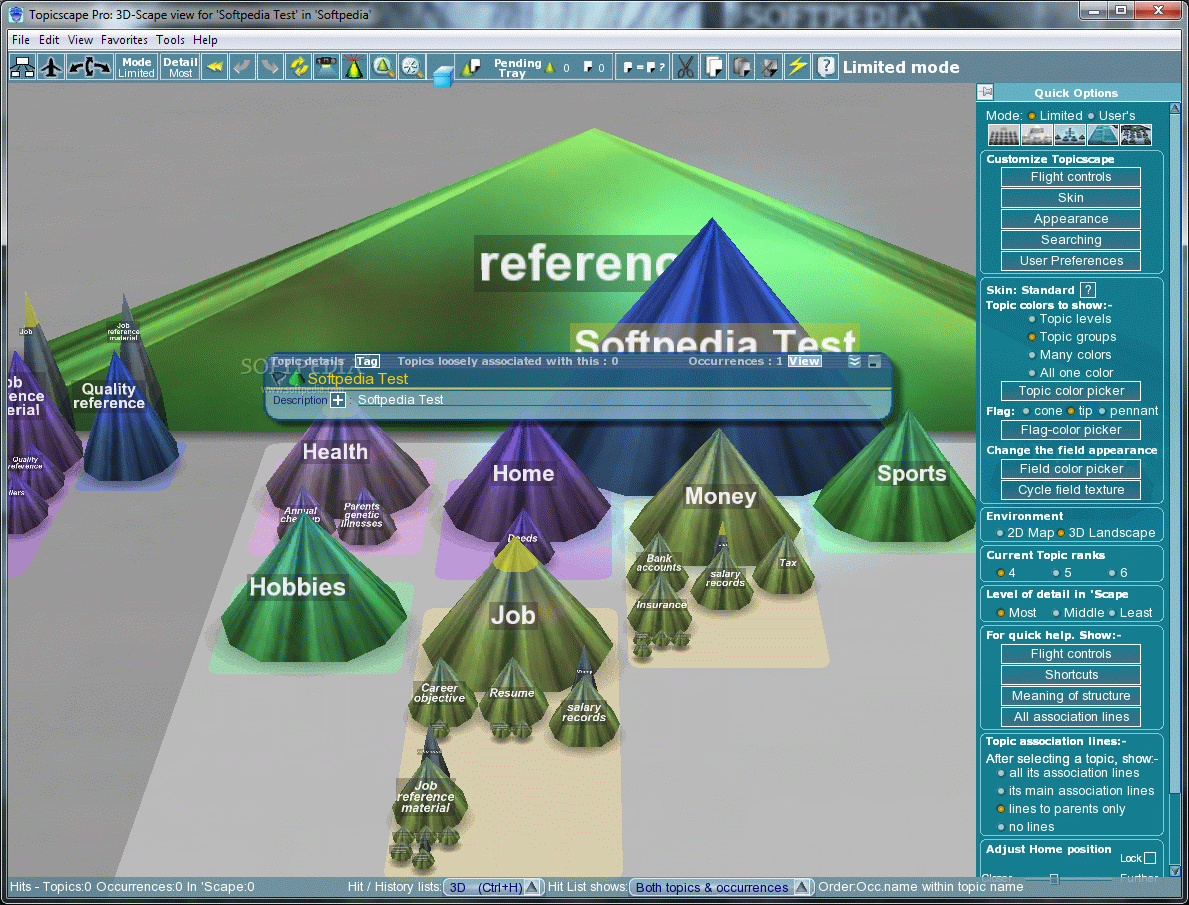Click the copy pages icon

(x=713, y=68)
